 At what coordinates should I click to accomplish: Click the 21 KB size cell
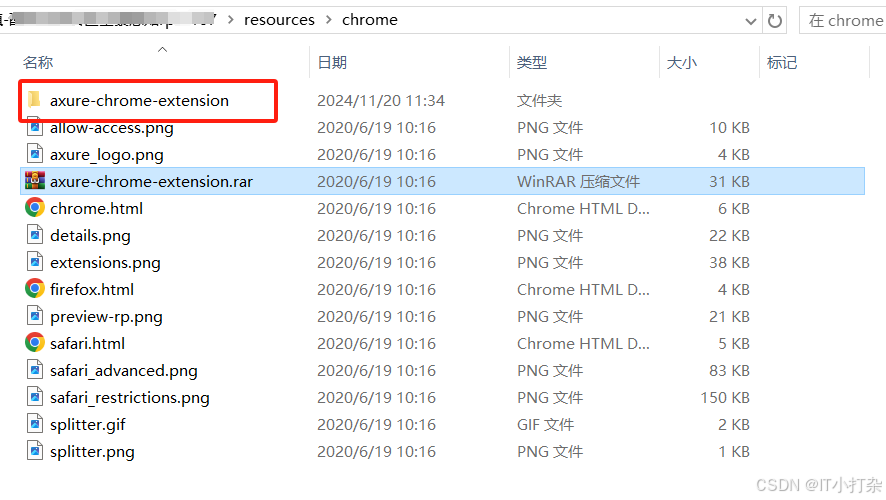point(729,316)
